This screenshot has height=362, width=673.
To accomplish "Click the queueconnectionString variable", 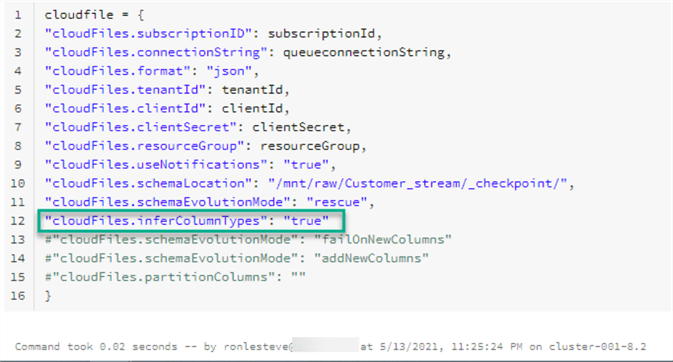I will tap(364, 52).
